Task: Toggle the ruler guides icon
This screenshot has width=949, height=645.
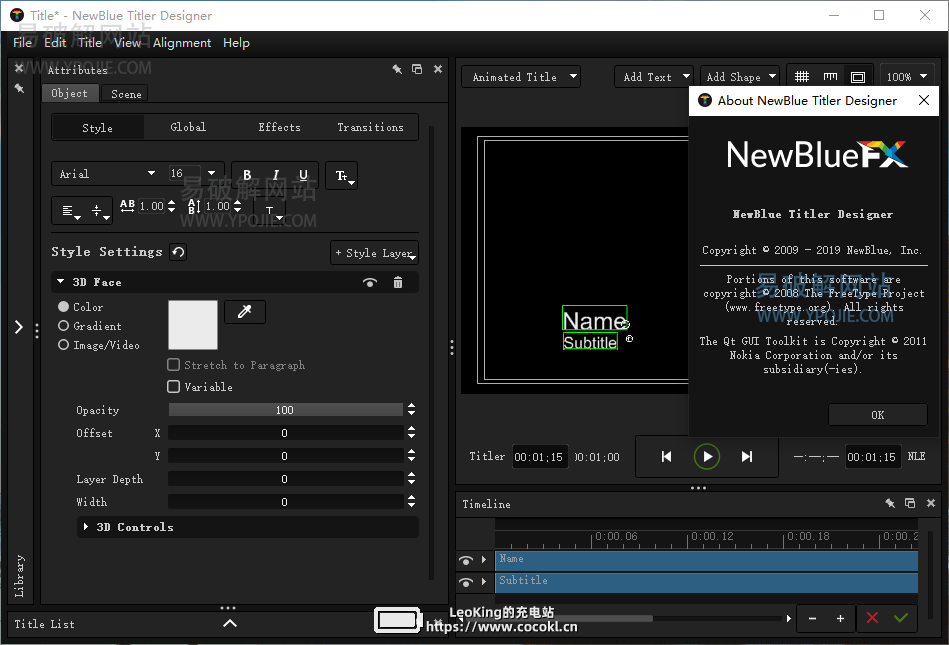Action: [830, 77]
